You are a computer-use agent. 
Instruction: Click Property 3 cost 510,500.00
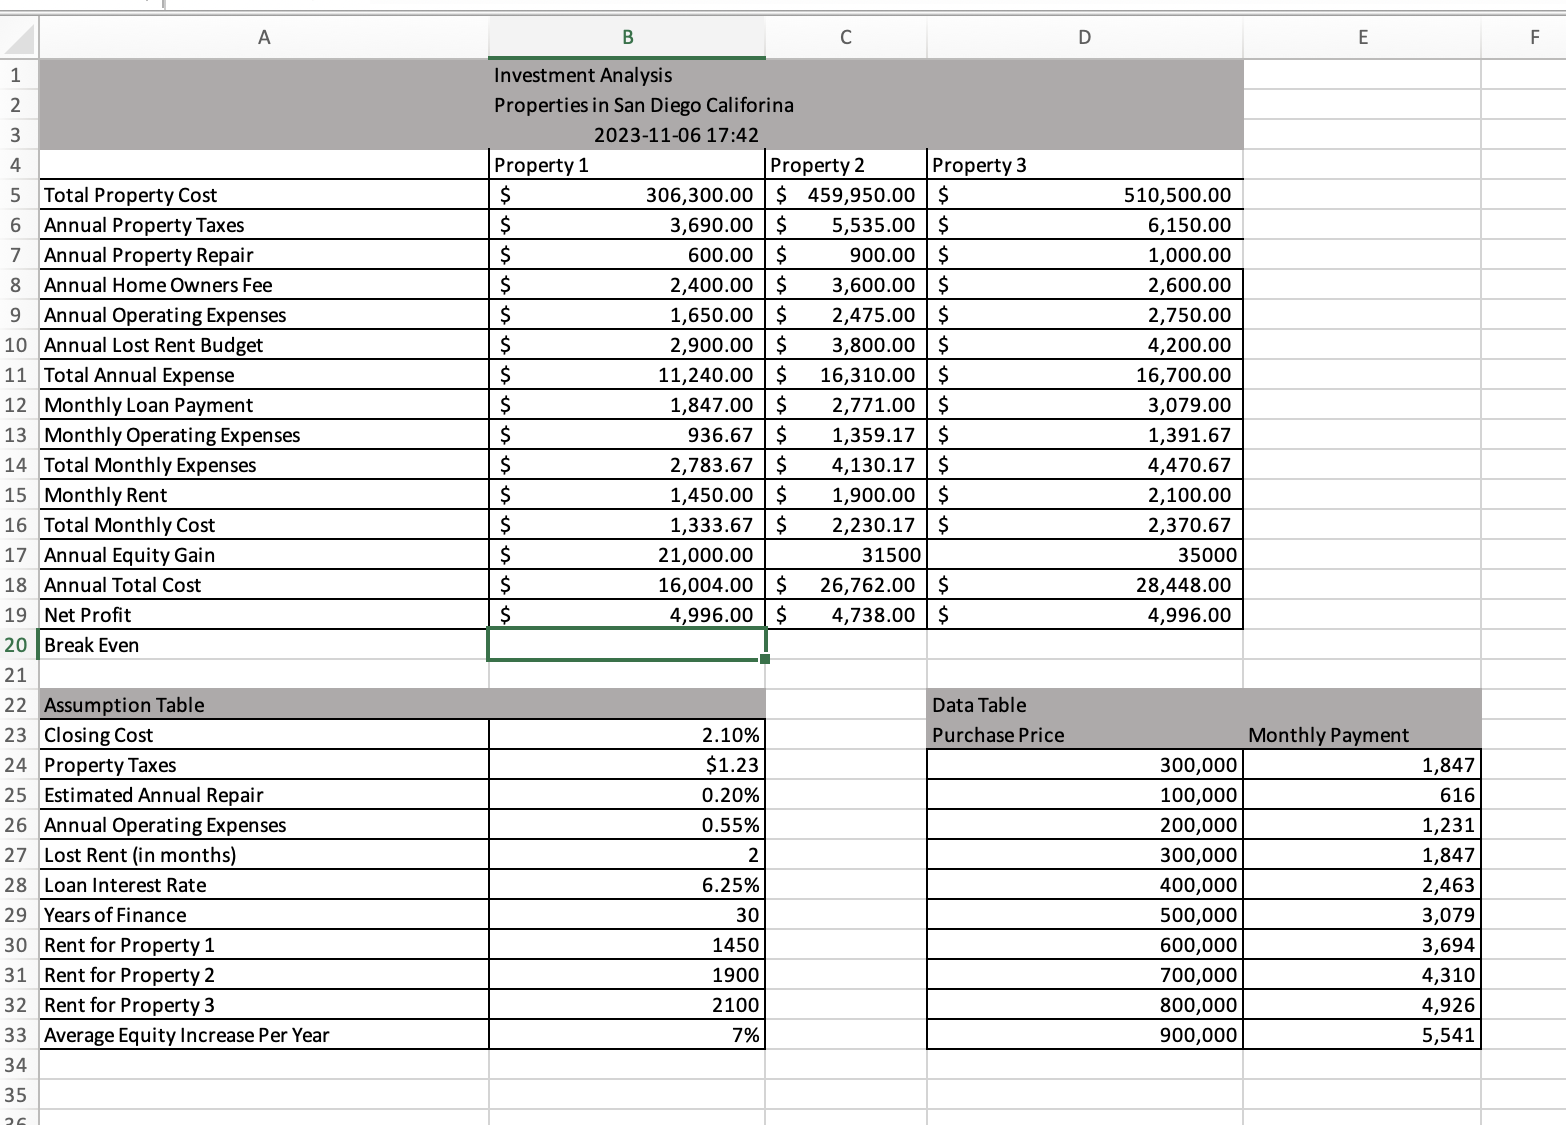[1085, 195]
